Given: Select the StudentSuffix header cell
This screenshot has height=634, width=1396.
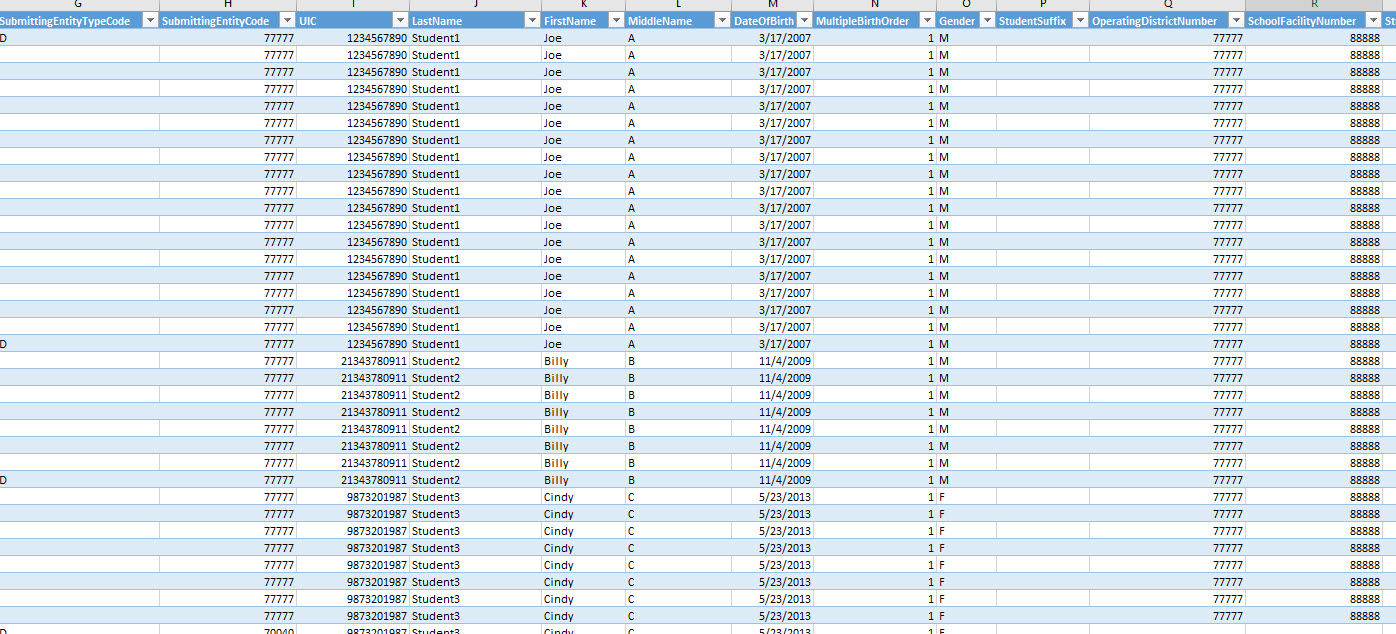Looking at the screenshot, I should [x=1043, y=21].
